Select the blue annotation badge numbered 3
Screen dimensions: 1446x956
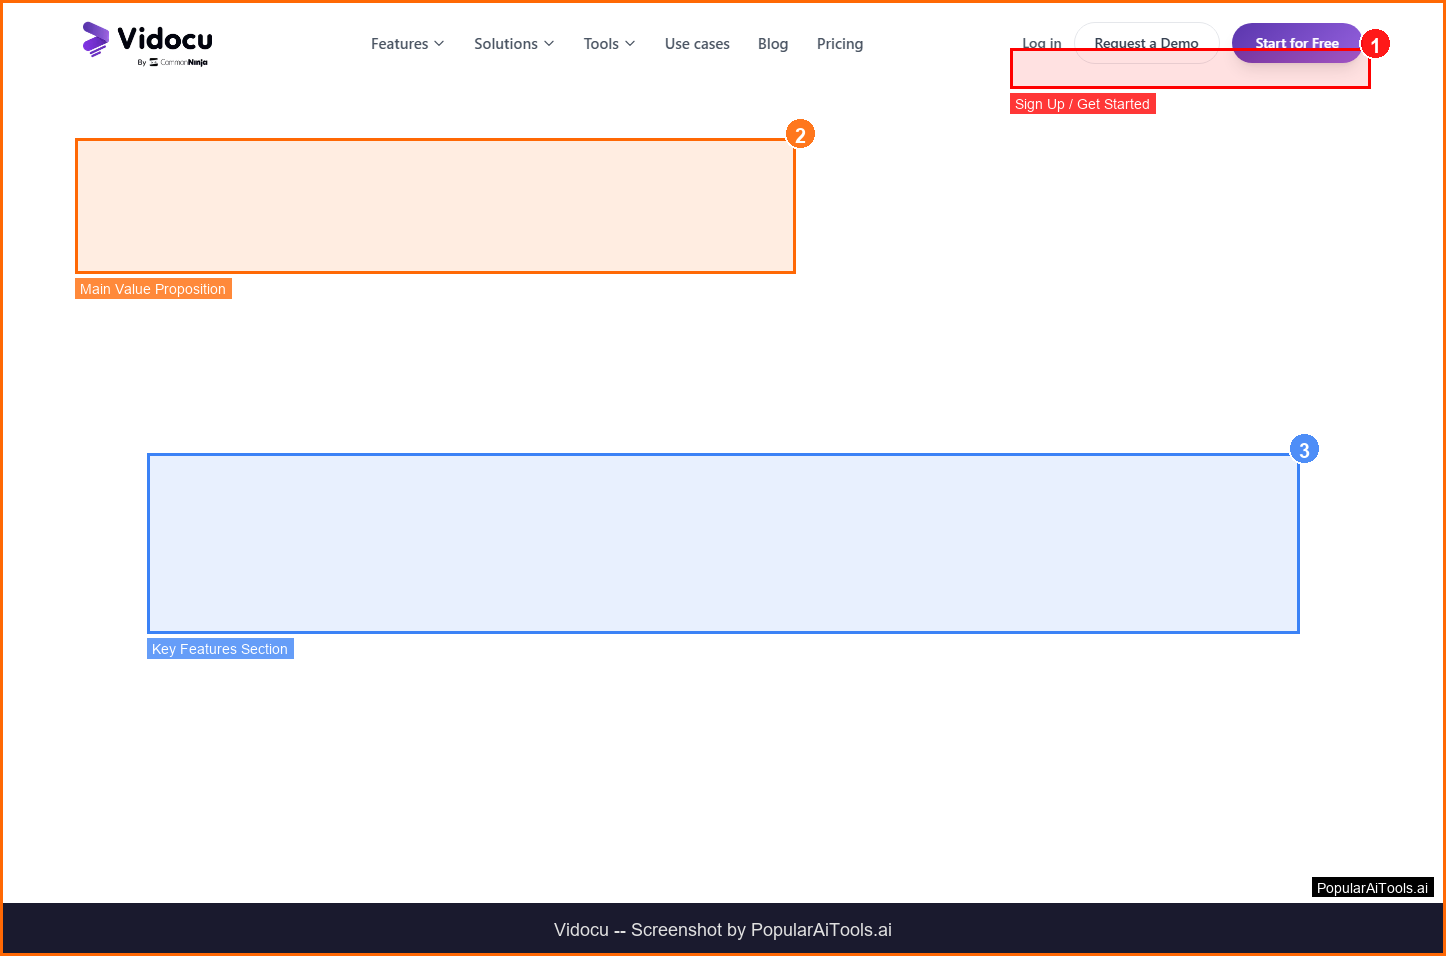coord(1304,450)
